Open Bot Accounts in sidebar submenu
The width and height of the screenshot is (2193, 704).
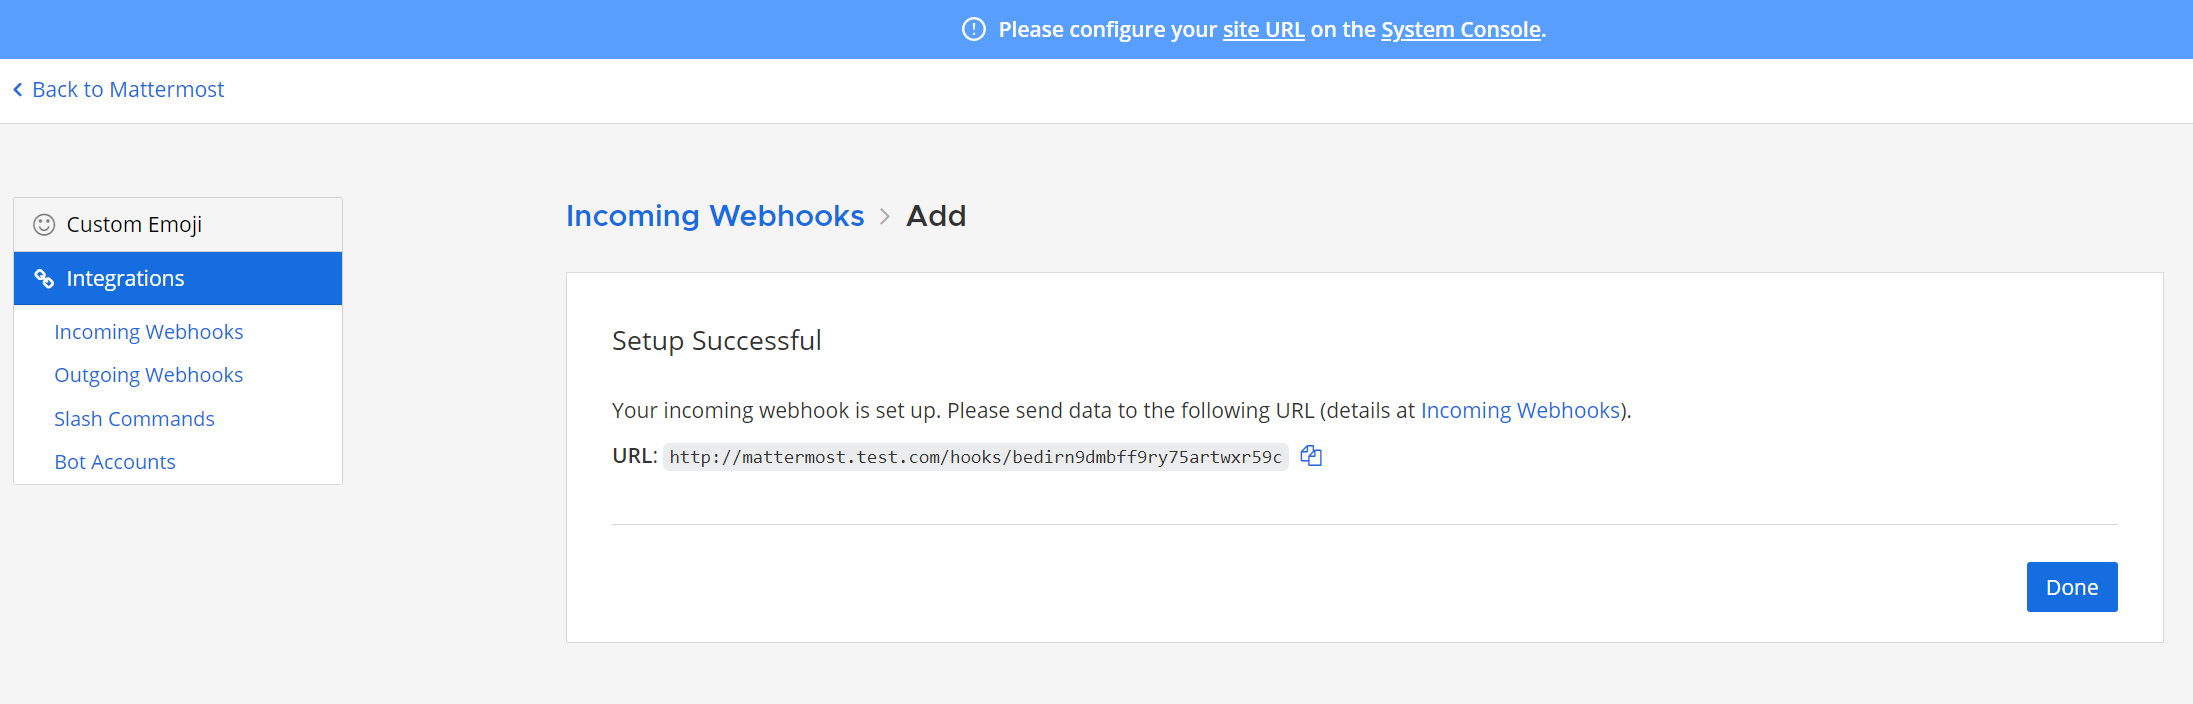(x=115, y=462)
